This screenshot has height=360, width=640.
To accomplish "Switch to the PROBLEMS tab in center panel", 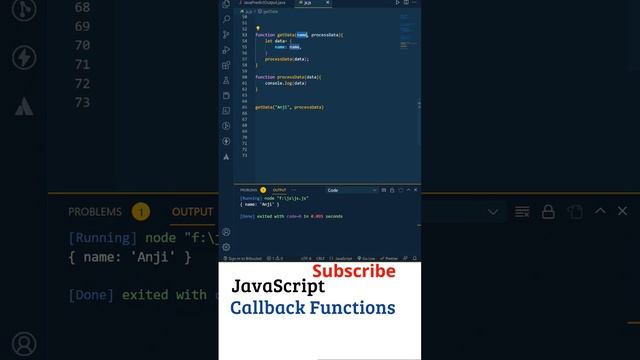I will click(249, 190).
